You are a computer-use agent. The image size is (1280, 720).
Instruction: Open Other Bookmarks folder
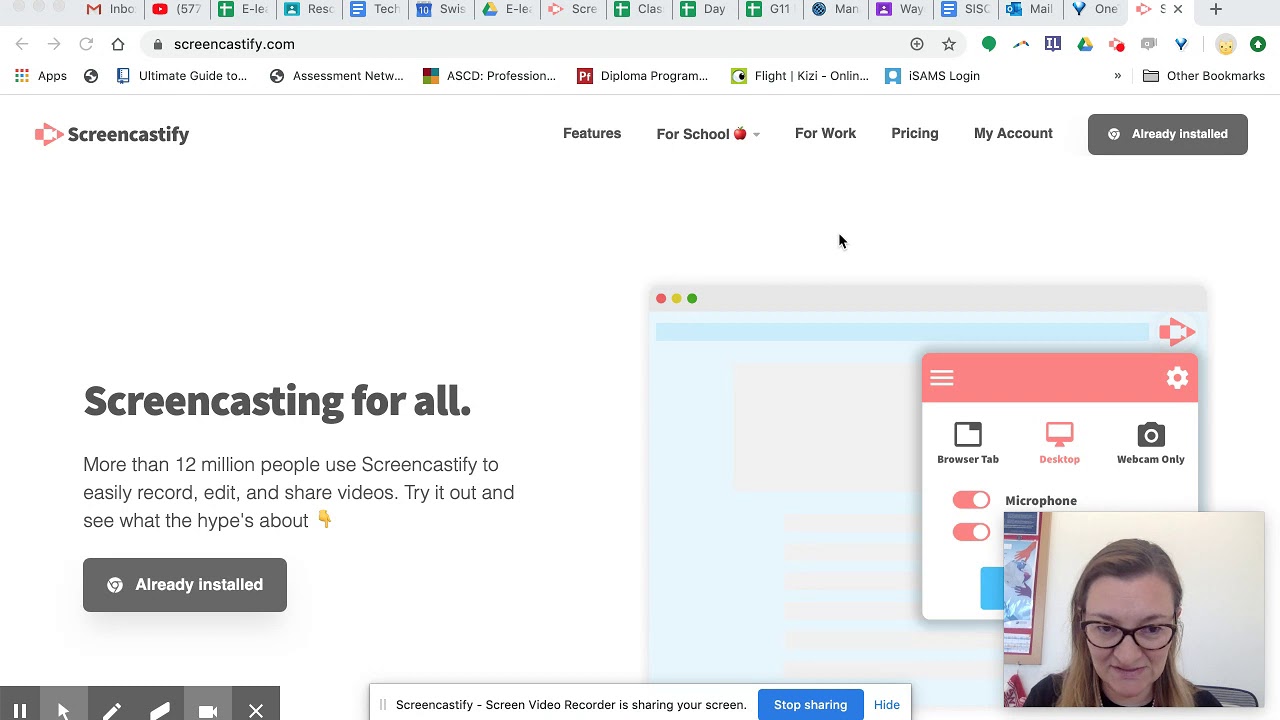coord(1204,76)
